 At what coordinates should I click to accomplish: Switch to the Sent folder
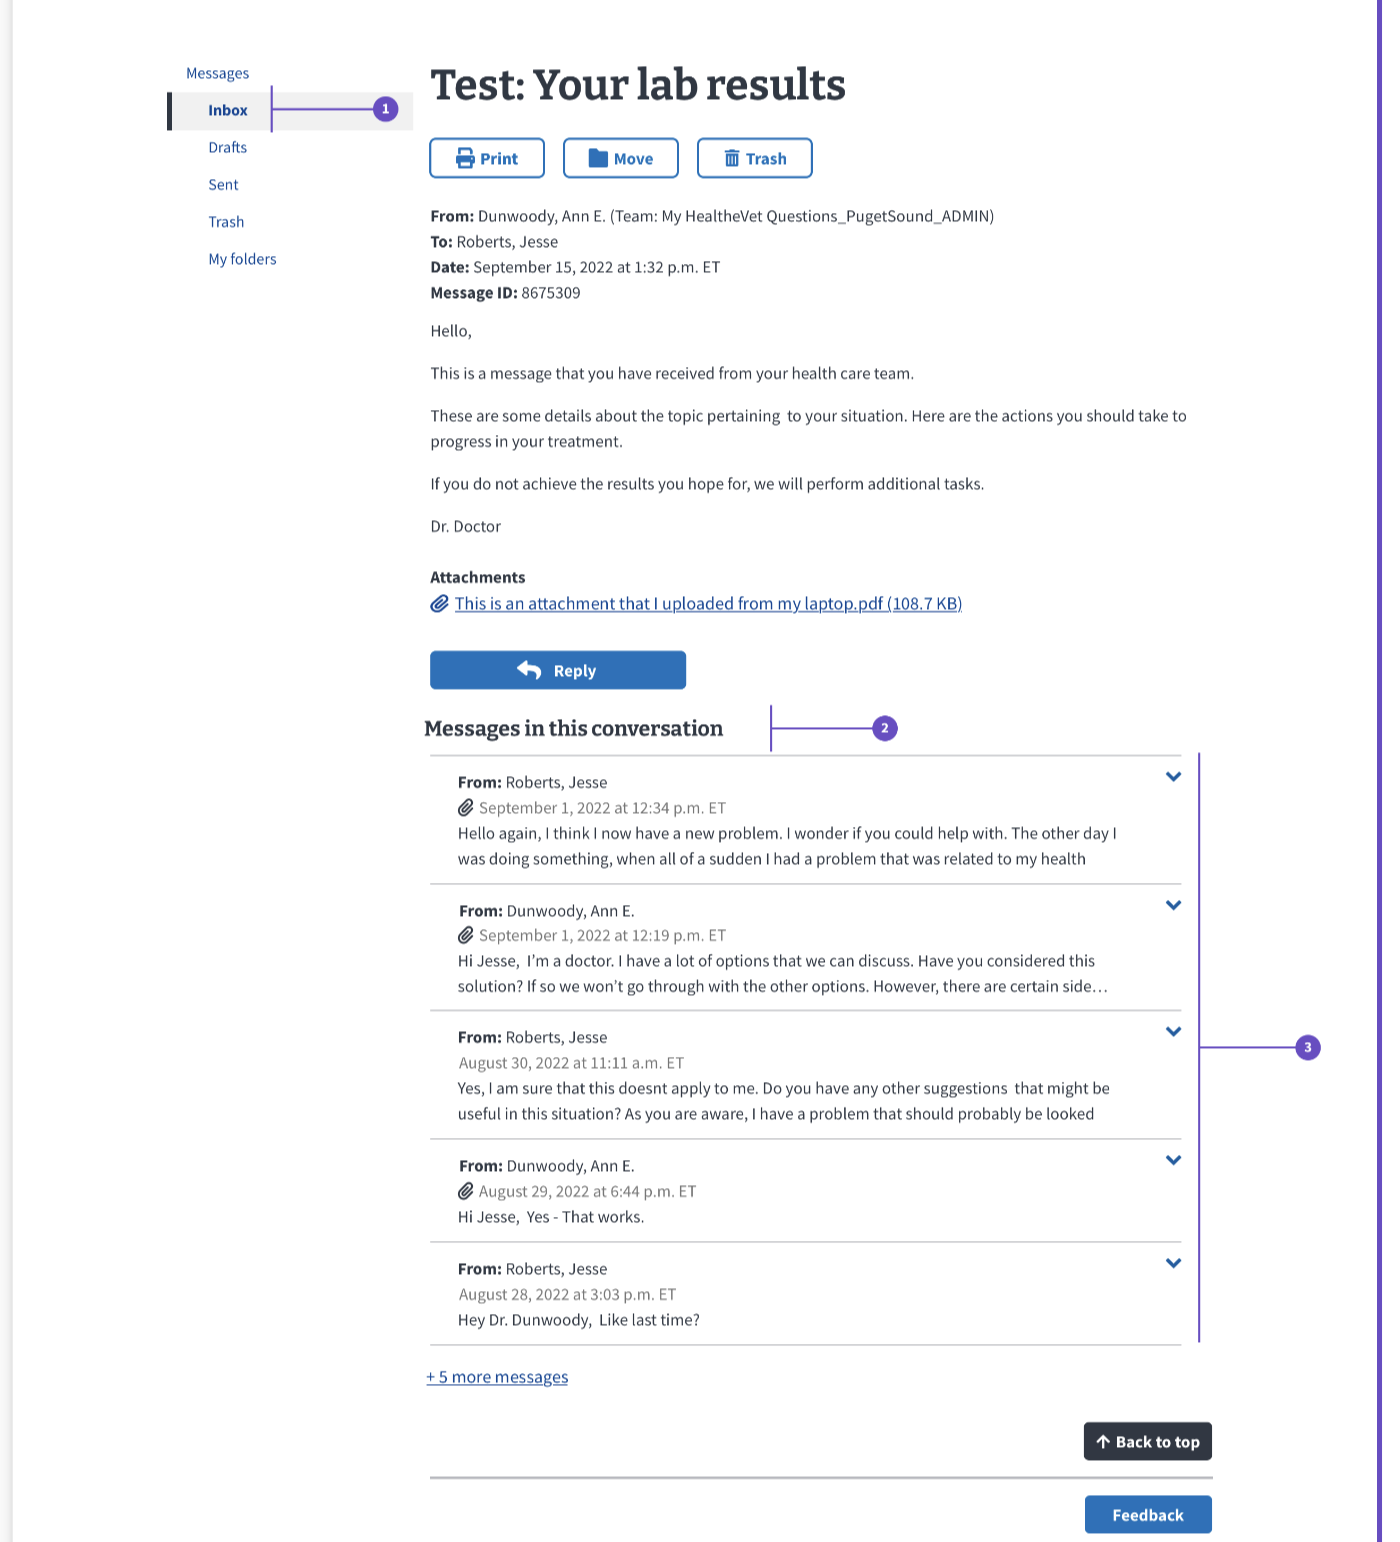tap(222, 184)
